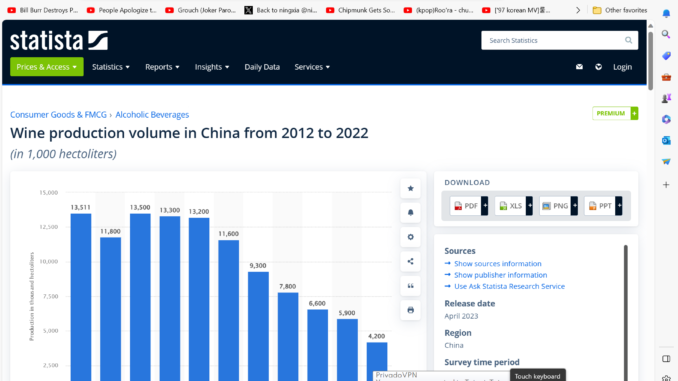678x381 pixels.
Task: Expand the Statistics dropdown menu
Action: 111,67
